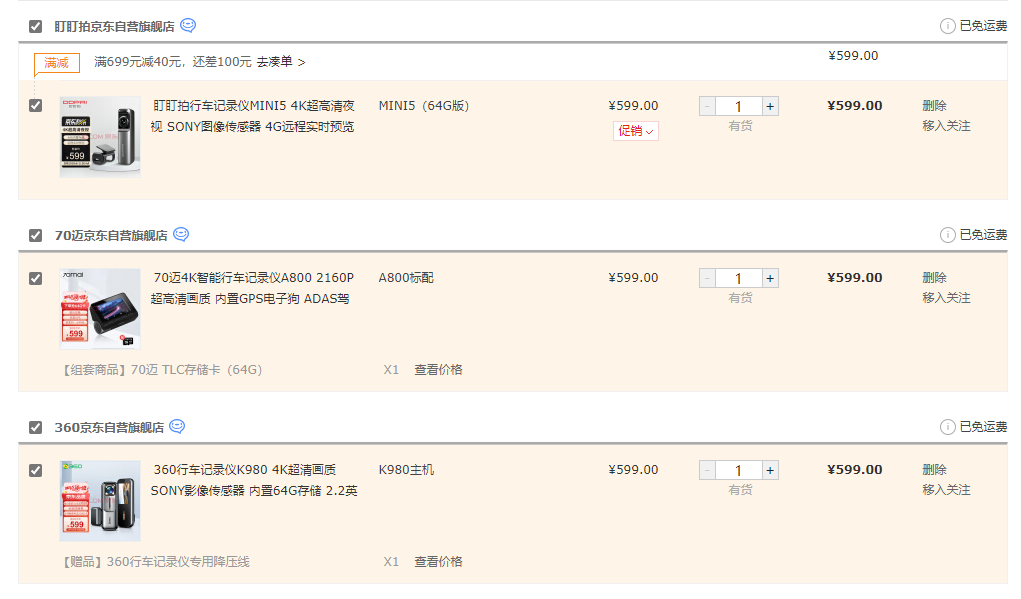Click 已免运费 info icon for 70迈 store
Image resolution: width=1021 pixels, height=599 pixels.
[946, 233]
